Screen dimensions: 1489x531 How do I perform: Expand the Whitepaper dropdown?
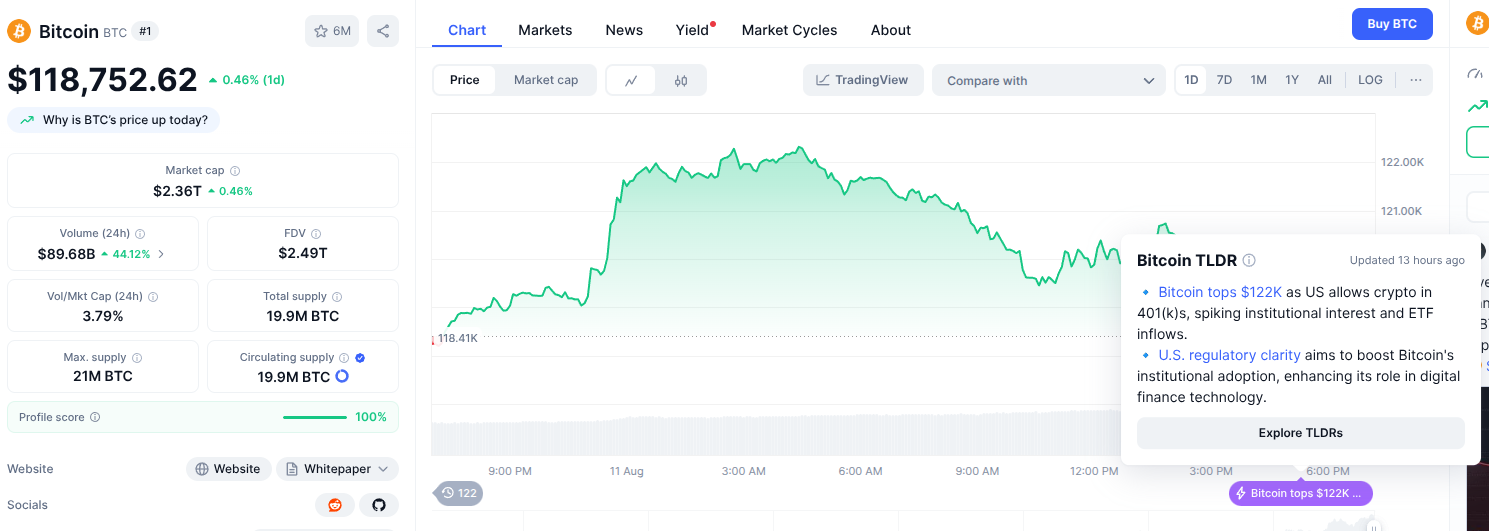[x=337, y=469]
